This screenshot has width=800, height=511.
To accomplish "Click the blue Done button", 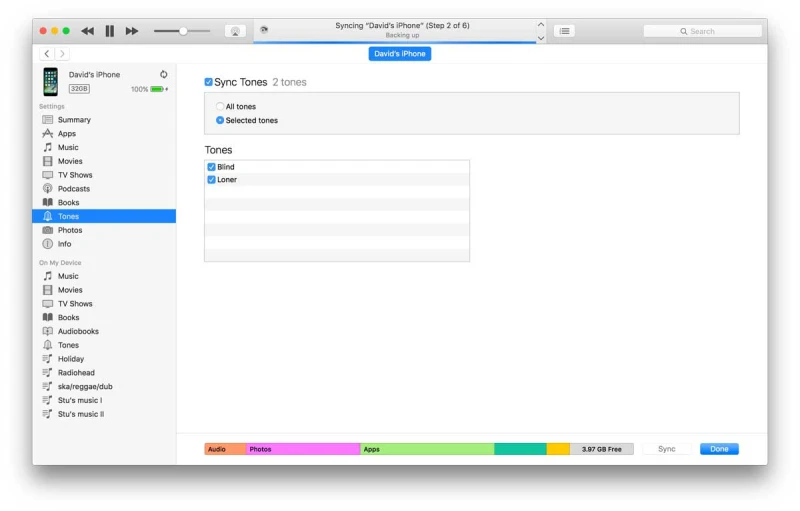I will pos(719,449).
